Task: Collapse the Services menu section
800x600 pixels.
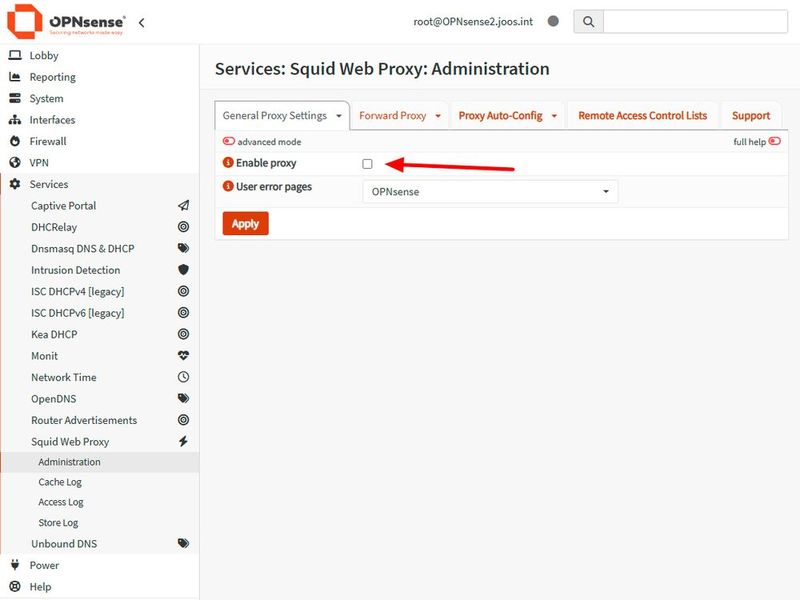Action: click(x=99, y=184)
